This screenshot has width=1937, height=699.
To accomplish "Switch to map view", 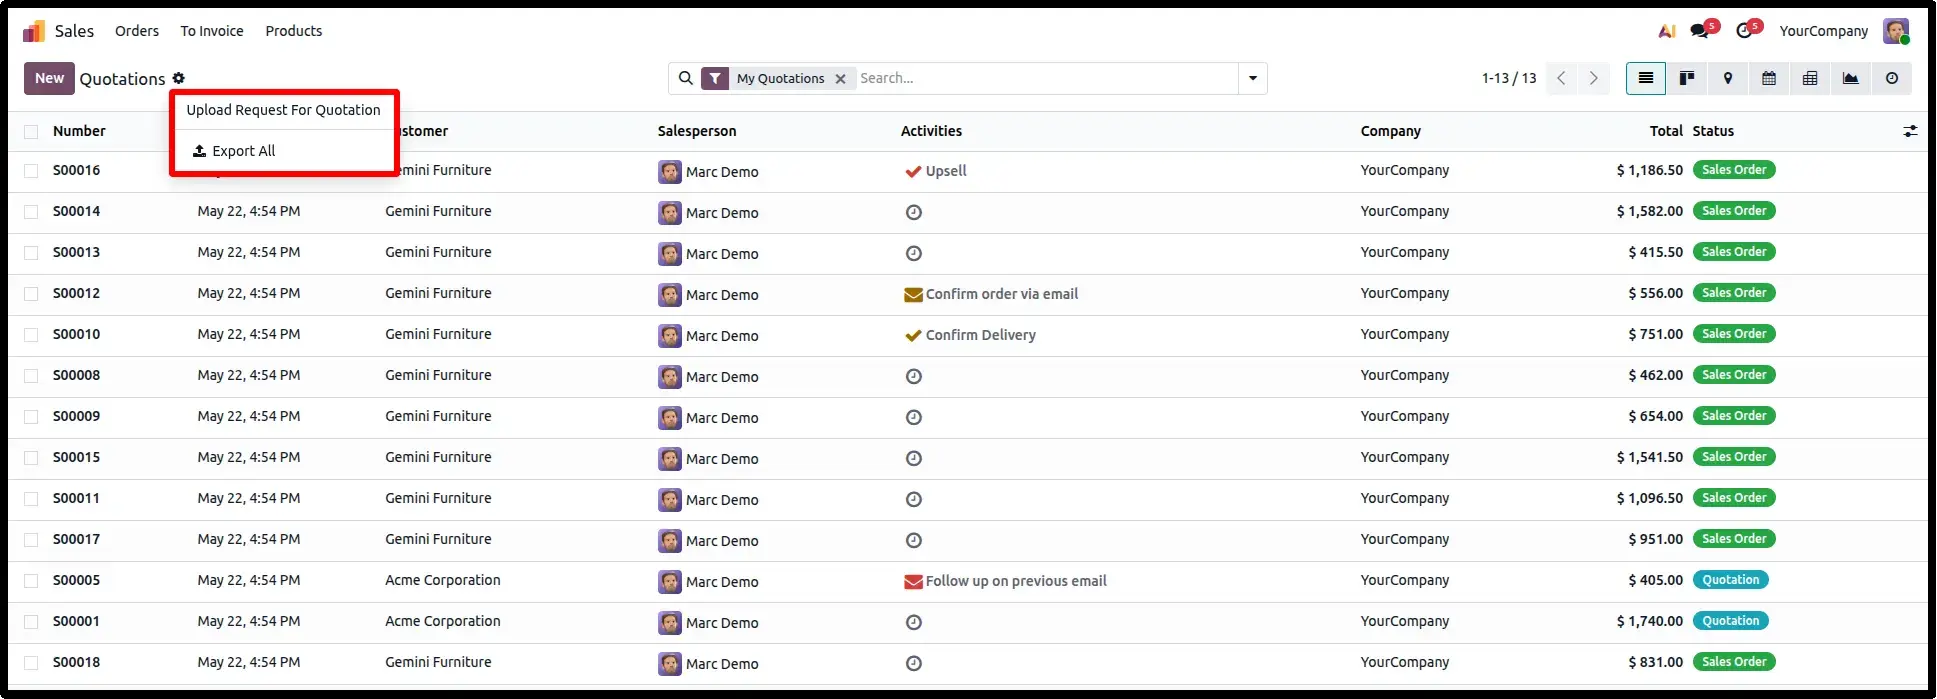I will tap(1728, 78).
